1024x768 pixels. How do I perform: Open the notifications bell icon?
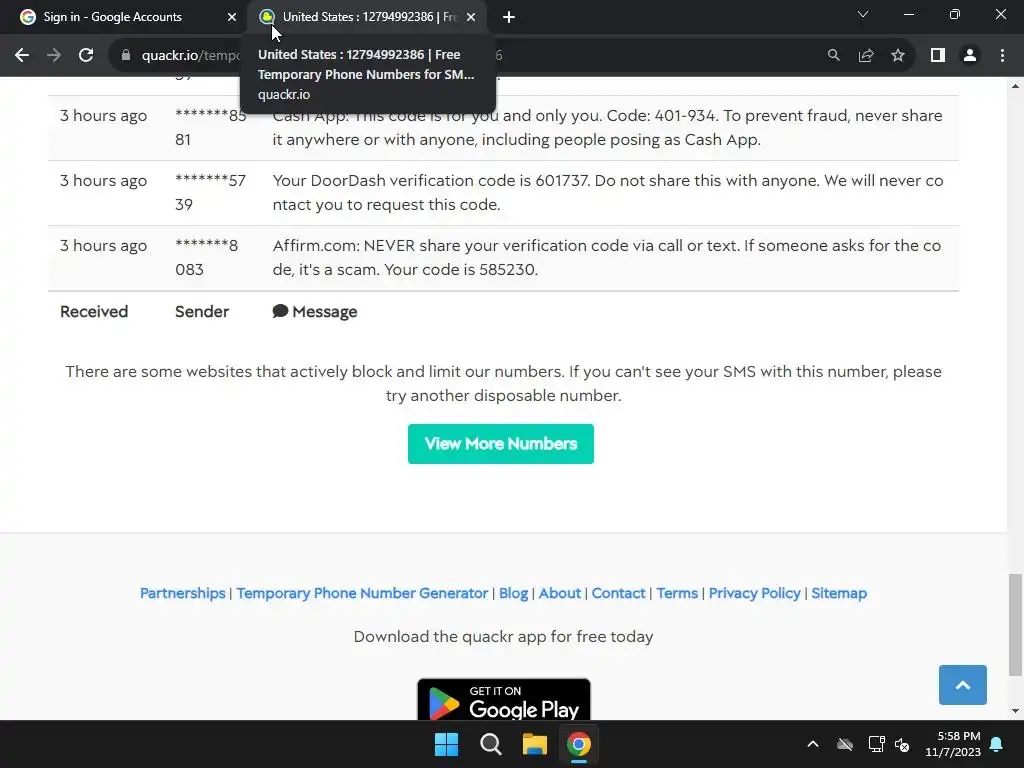(997, 744)
